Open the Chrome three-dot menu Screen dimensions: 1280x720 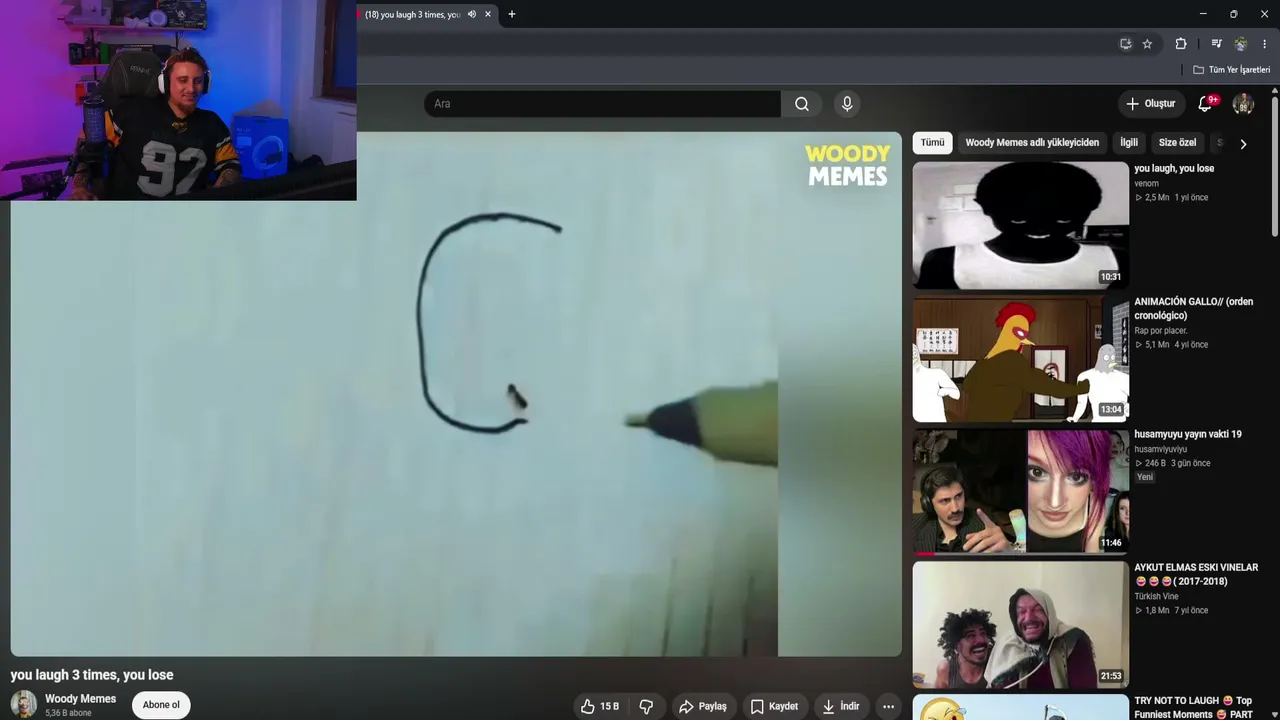1265,44
